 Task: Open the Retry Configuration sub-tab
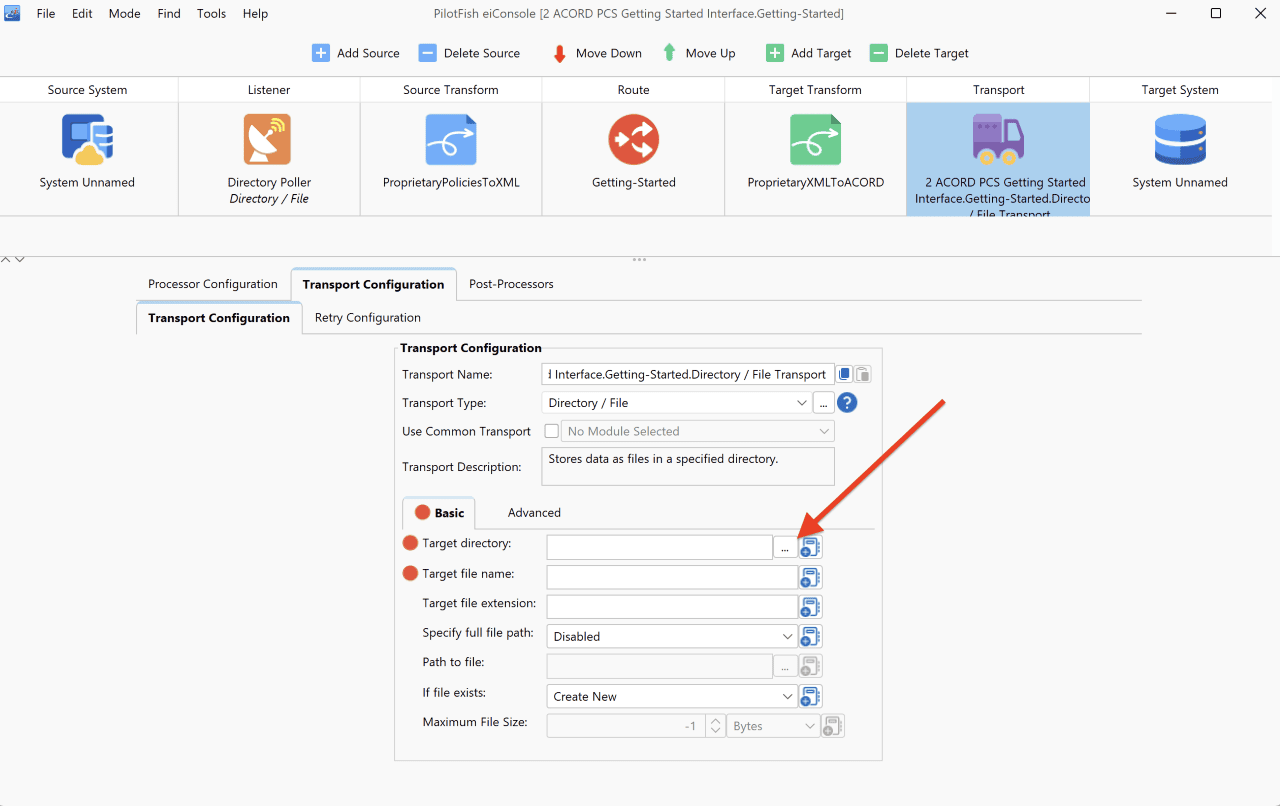pyautogui.click(x=367, y=318)
